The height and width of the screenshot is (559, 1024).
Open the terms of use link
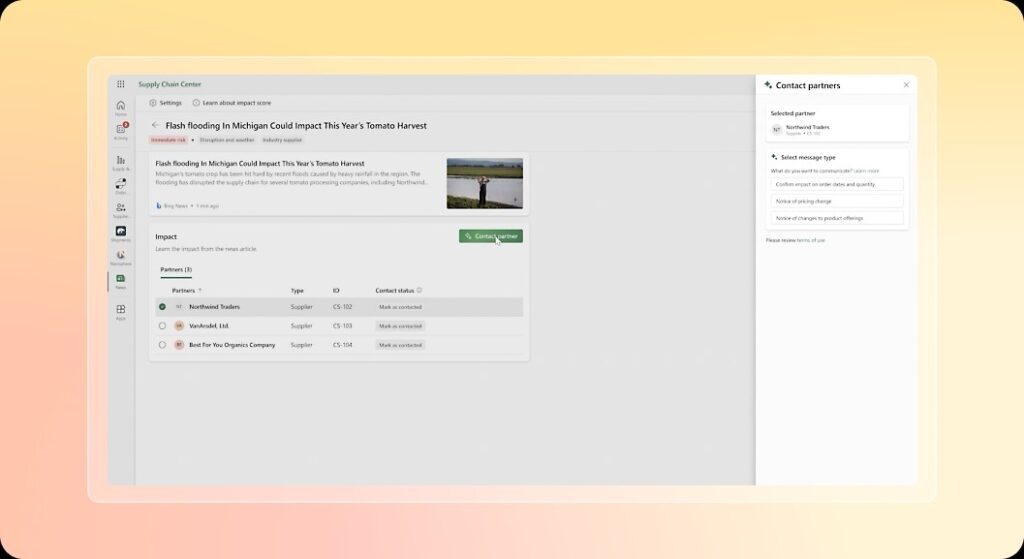click(811, 240)
